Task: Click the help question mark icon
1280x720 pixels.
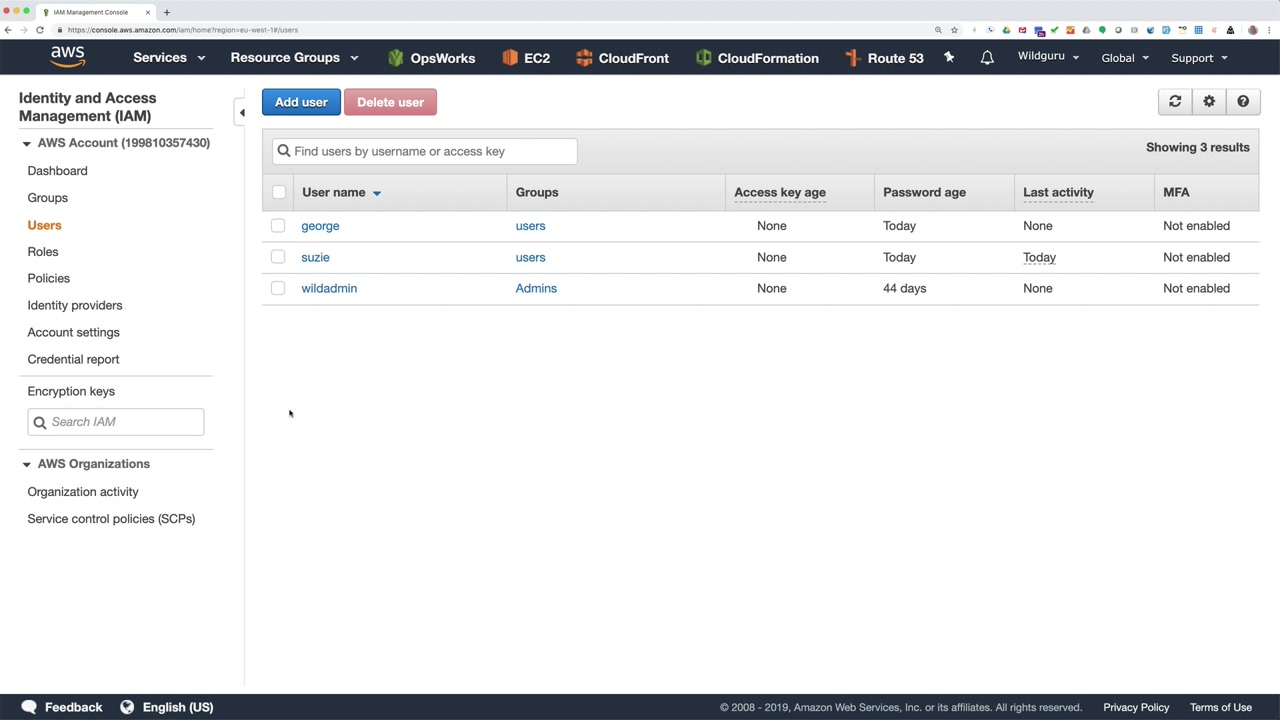Action: [1243, 102]
